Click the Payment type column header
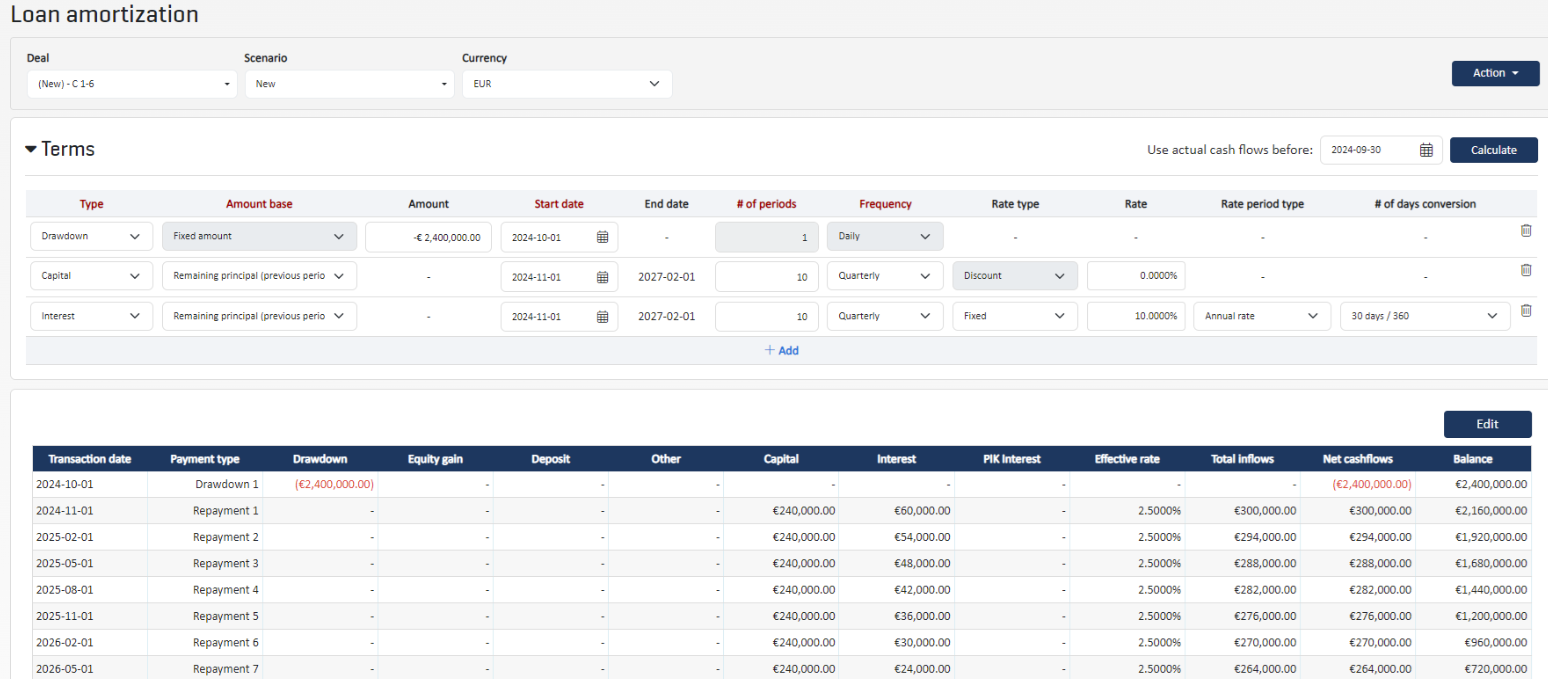Screen dimensions: 1548x679 205,459
